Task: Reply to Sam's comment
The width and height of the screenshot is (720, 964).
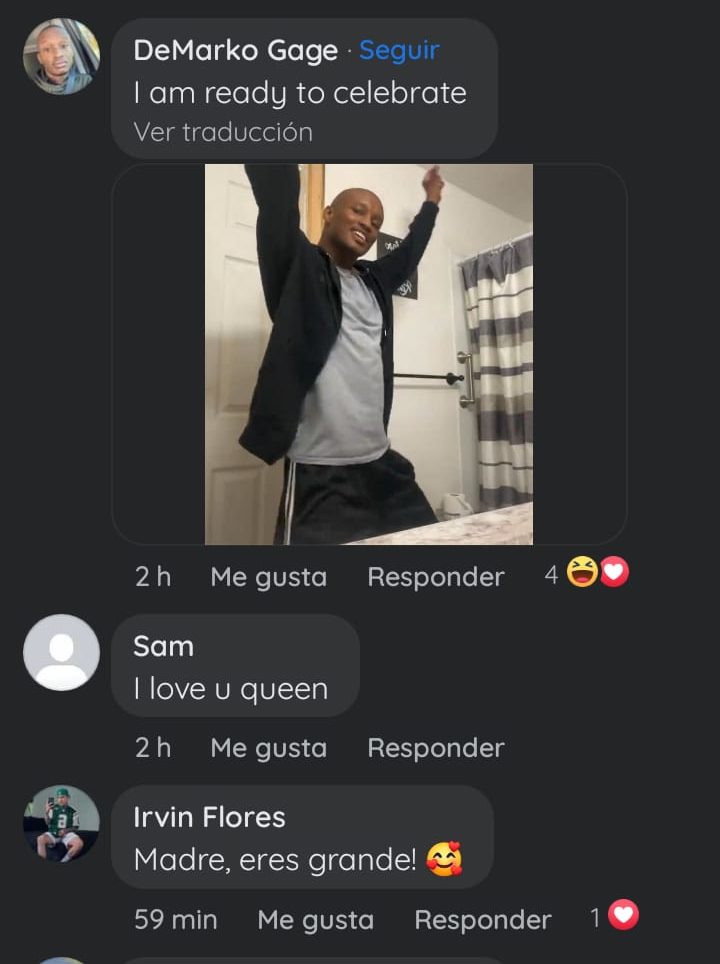Action: click(436, 748)
